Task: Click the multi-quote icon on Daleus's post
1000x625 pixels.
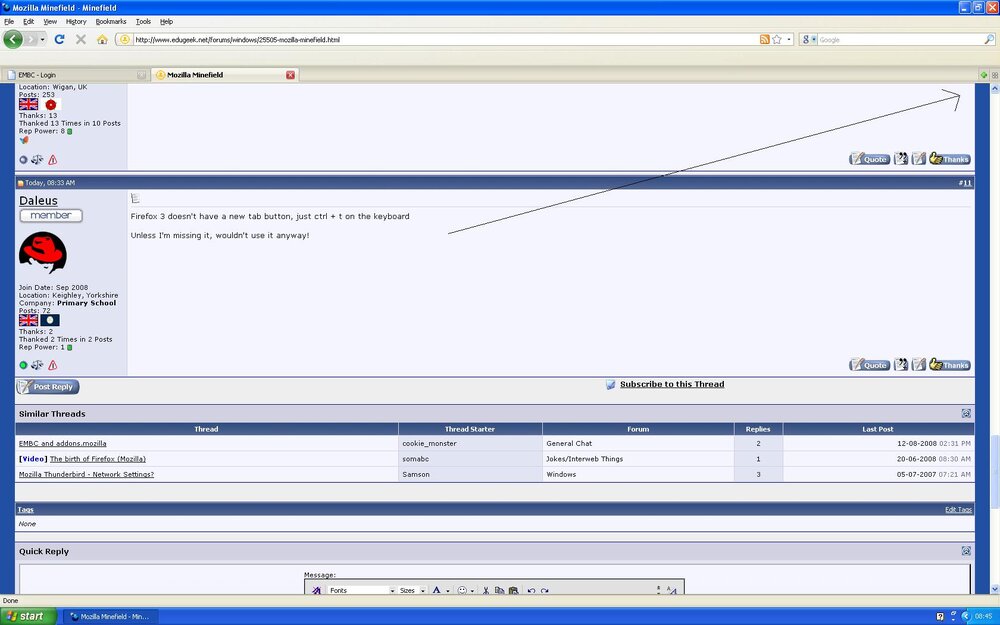Action: tap(901, 365)
